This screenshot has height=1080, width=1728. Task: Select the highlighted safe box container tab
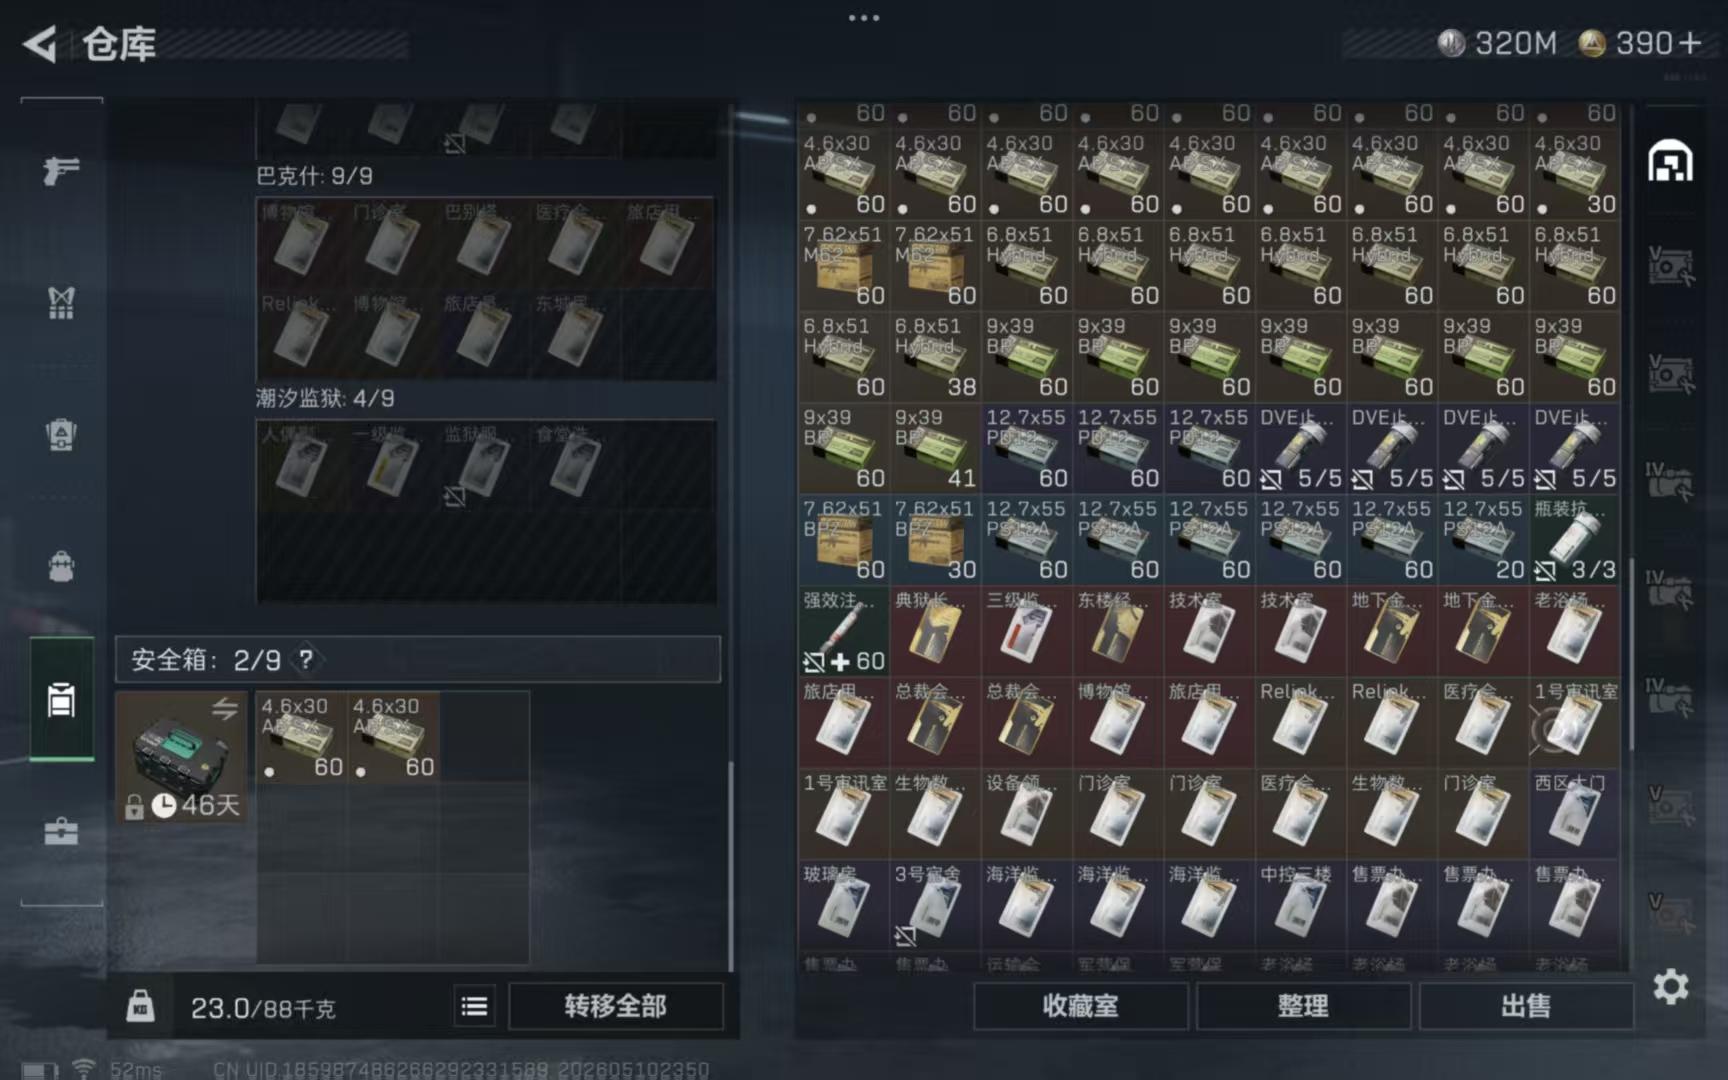click(x=61, y=700)
